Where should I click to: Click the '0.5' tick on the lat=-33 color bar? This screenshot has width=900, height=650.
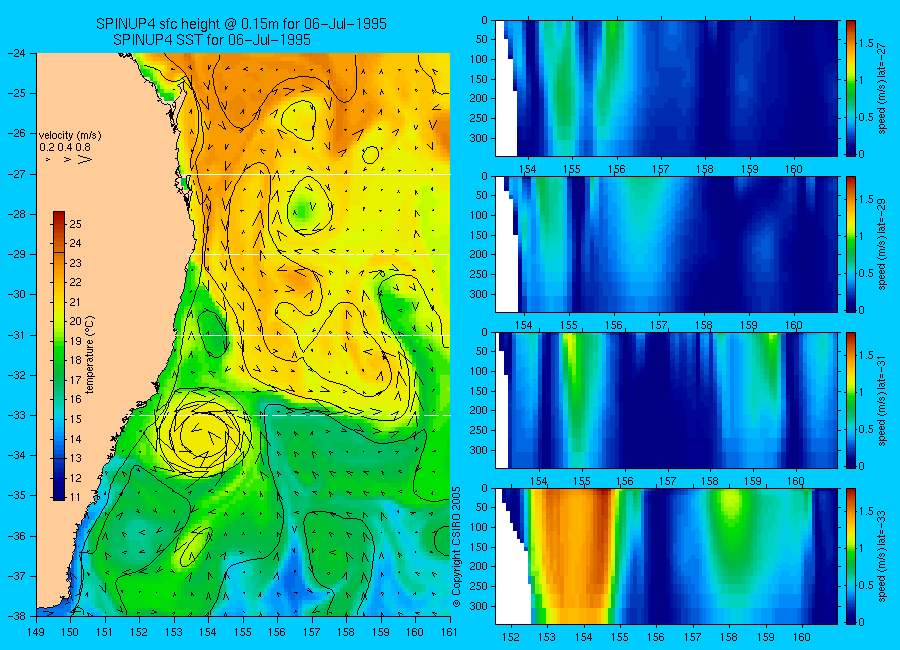(x=866, y=585)
